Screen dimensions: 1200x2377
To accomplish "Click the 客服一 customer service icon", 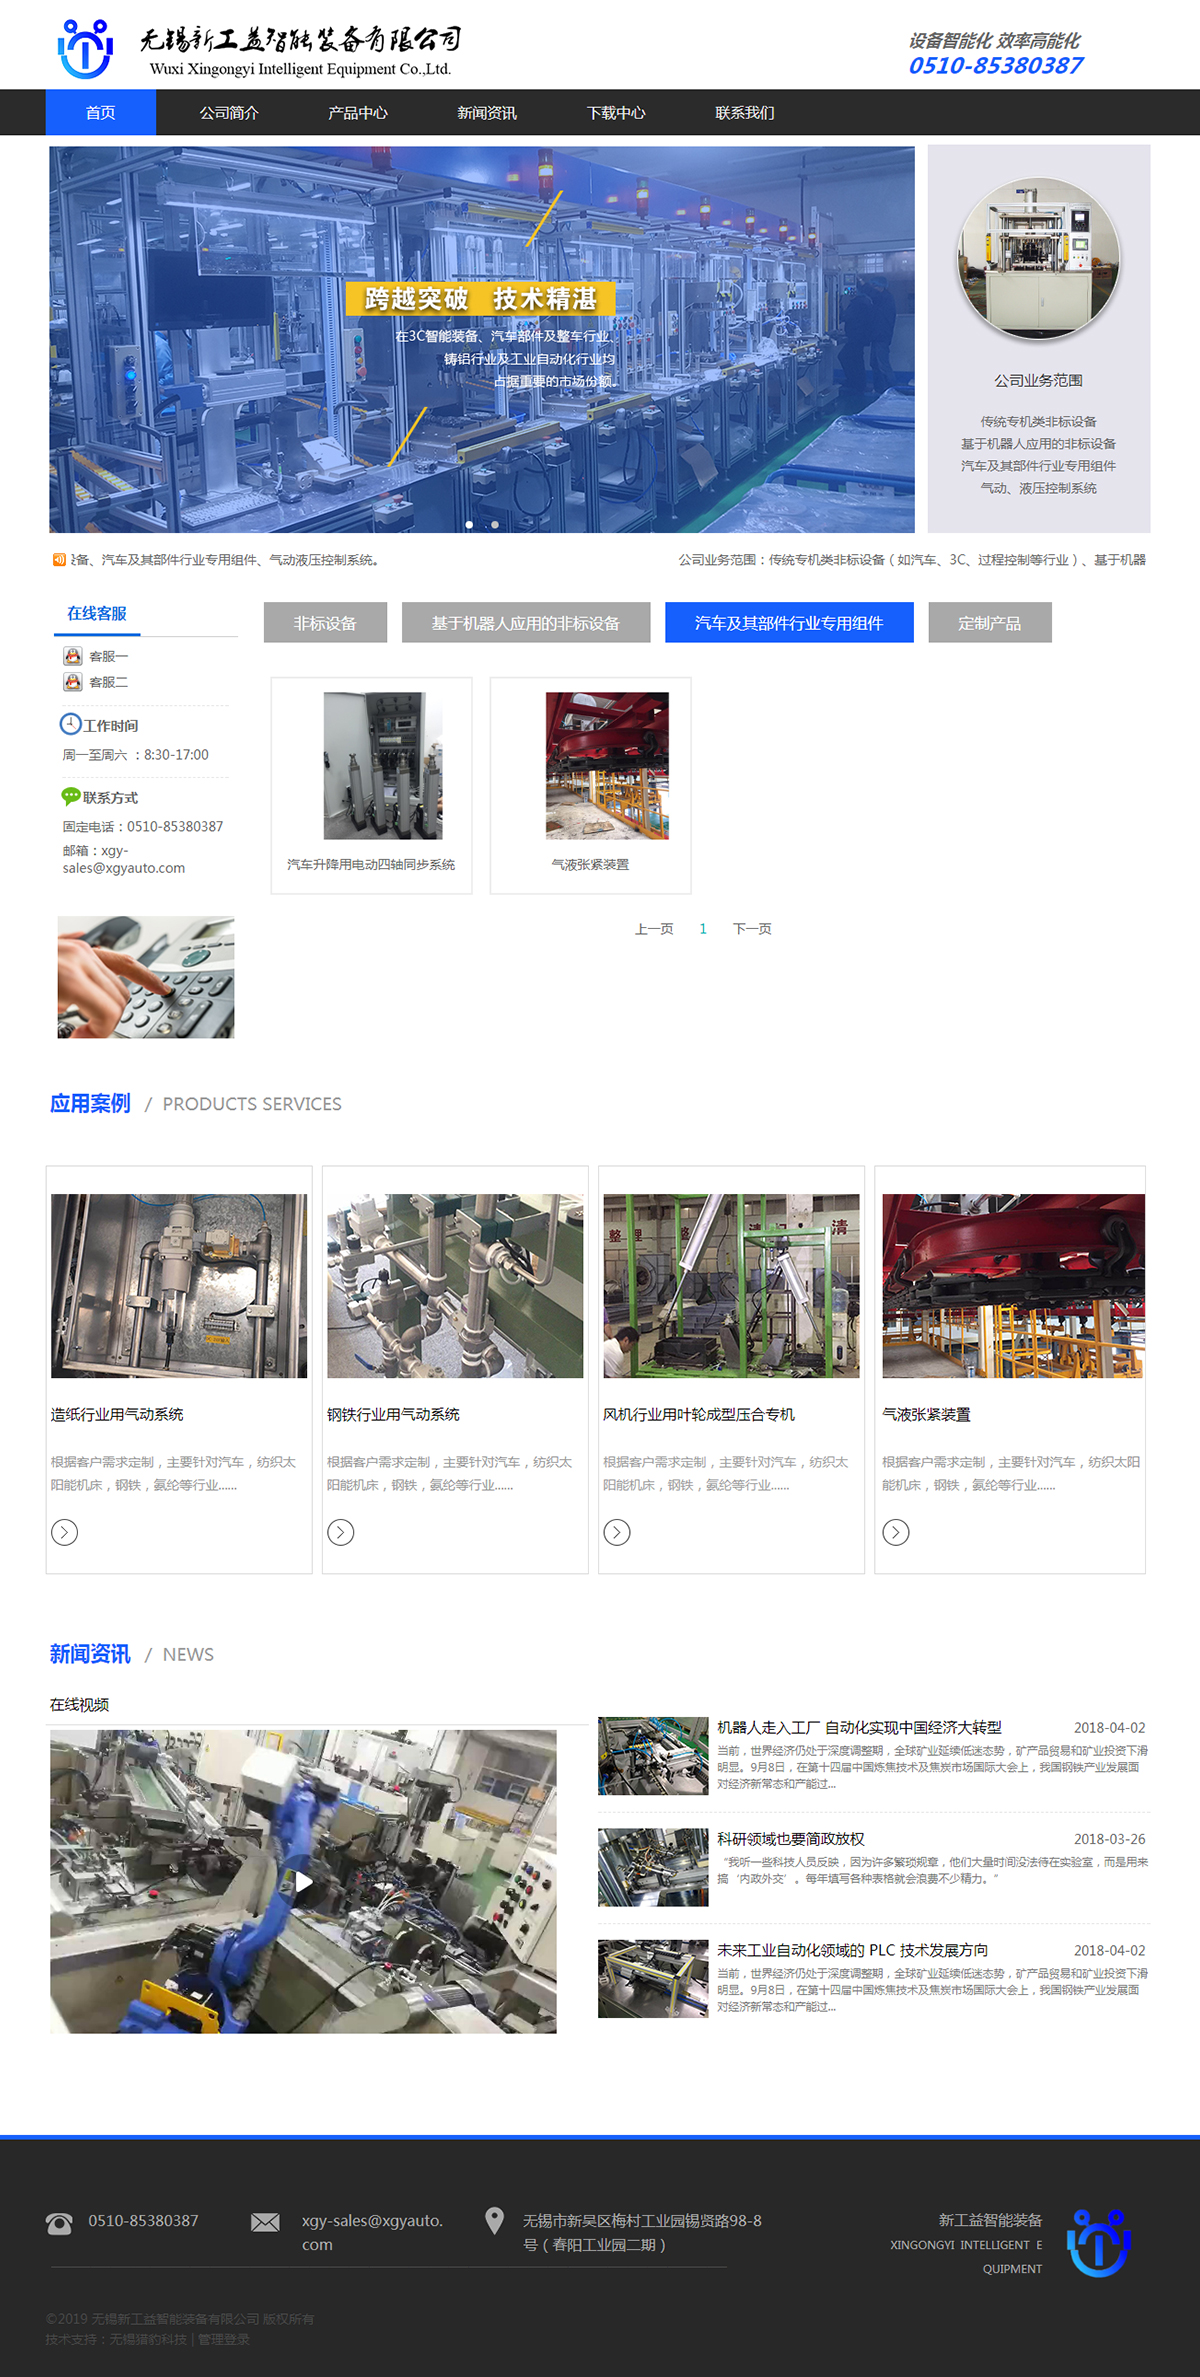I will tap(73, 656).
